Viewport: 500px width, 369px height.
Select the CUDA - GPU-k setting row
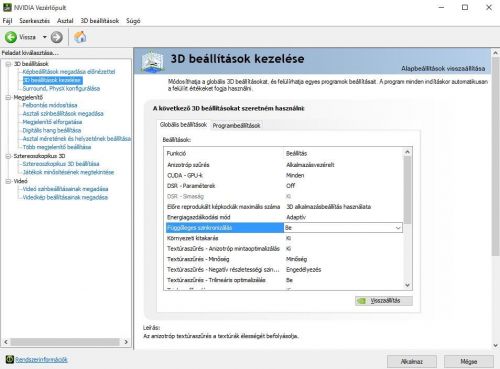pos(284,175)
